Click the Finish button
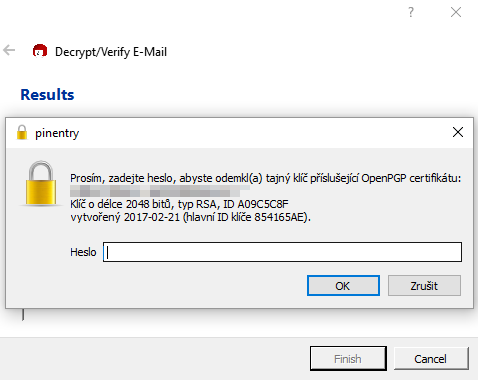The height and width of the screenshot is (380, 478). [348, 359]
